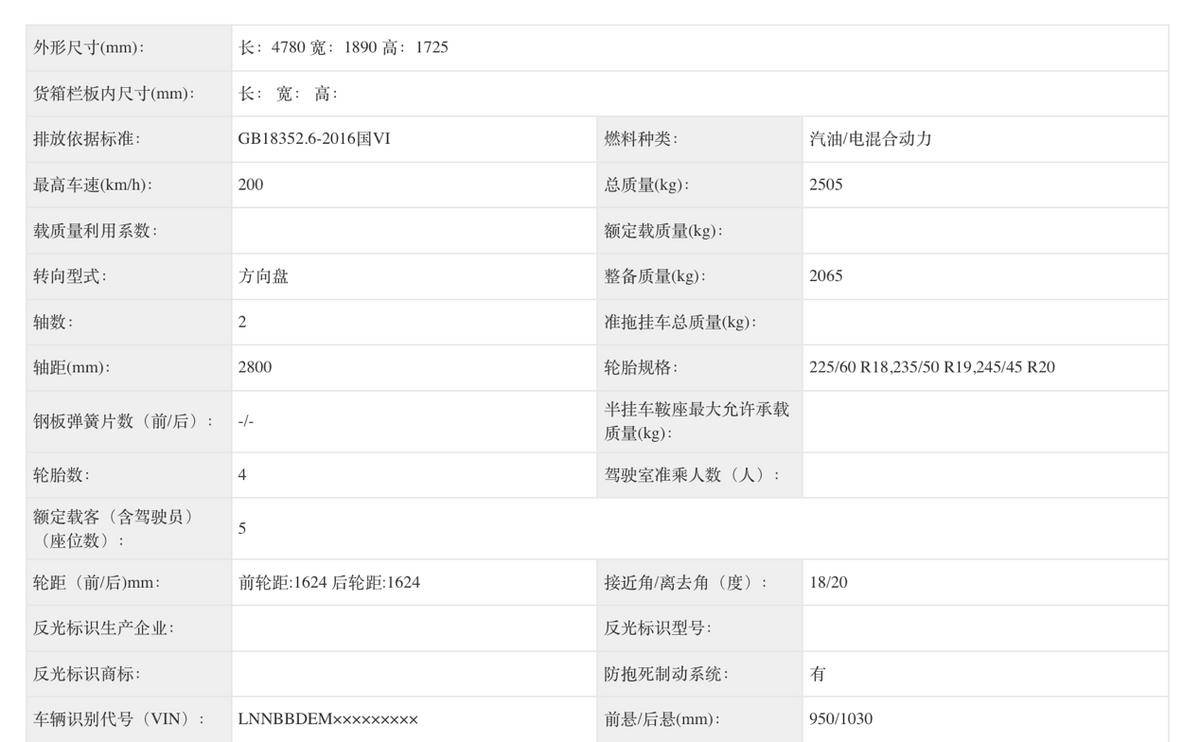
Task: Click the 反光标识型号 label
Action: pyautogui.click(x=658, y=628)
